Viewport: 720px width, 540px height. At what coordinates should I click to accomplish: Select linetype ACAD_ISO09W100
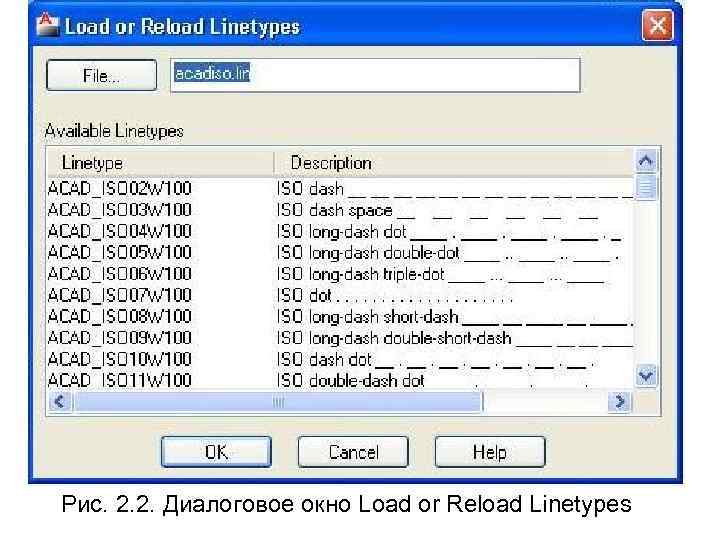pyautogui.click(x=119, y=338)
